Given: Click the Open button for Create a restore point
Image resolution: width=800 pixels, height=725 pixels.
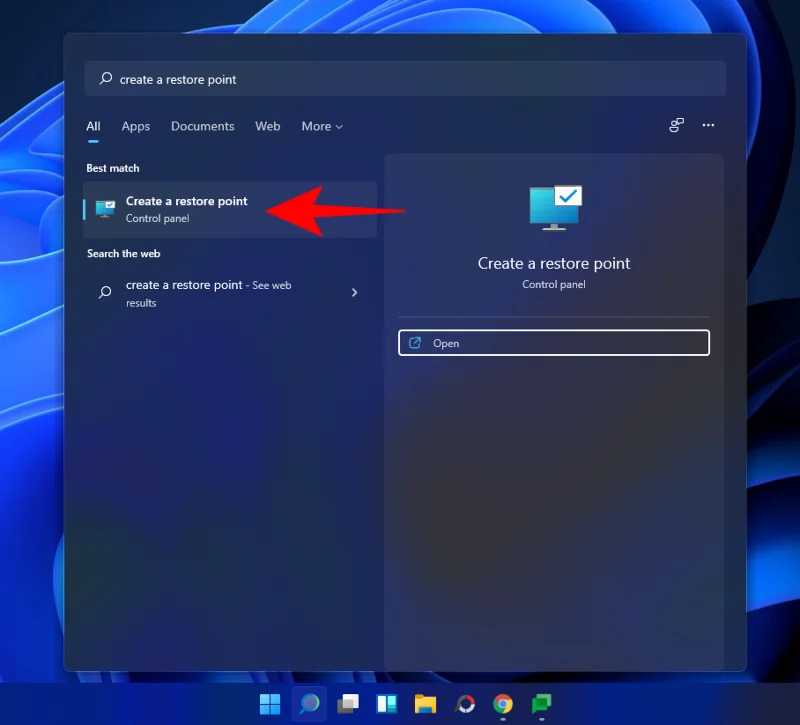Looking at the screenshot, I should click(553, 342).
